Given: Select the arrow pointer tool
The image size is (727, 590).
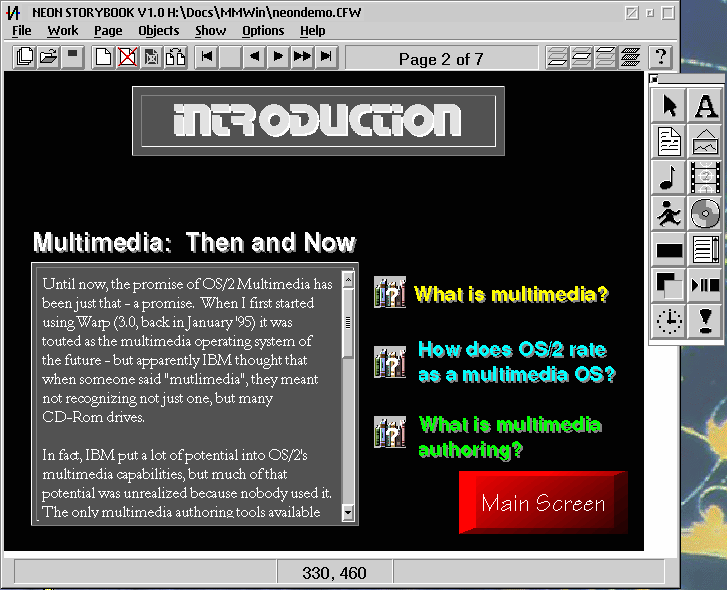Looking at the screenshot, I should (668, 106).
